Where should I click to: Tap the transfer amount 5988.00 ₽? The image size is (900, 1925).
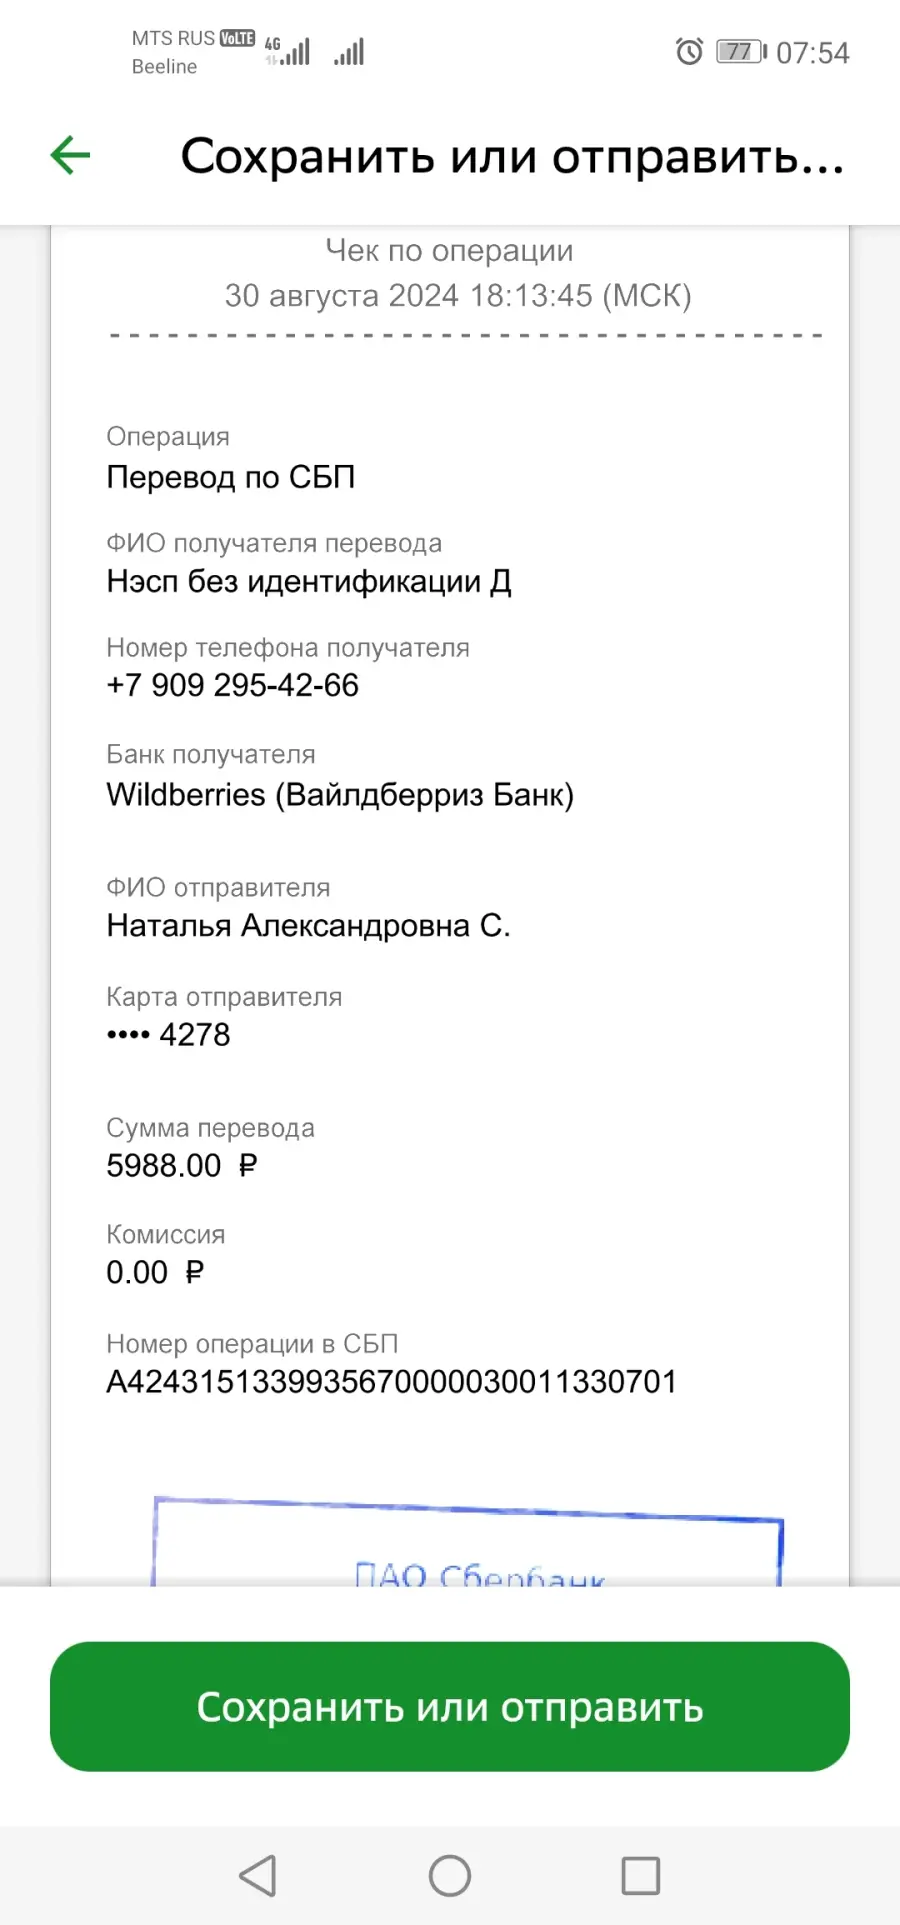point(182,1165)
